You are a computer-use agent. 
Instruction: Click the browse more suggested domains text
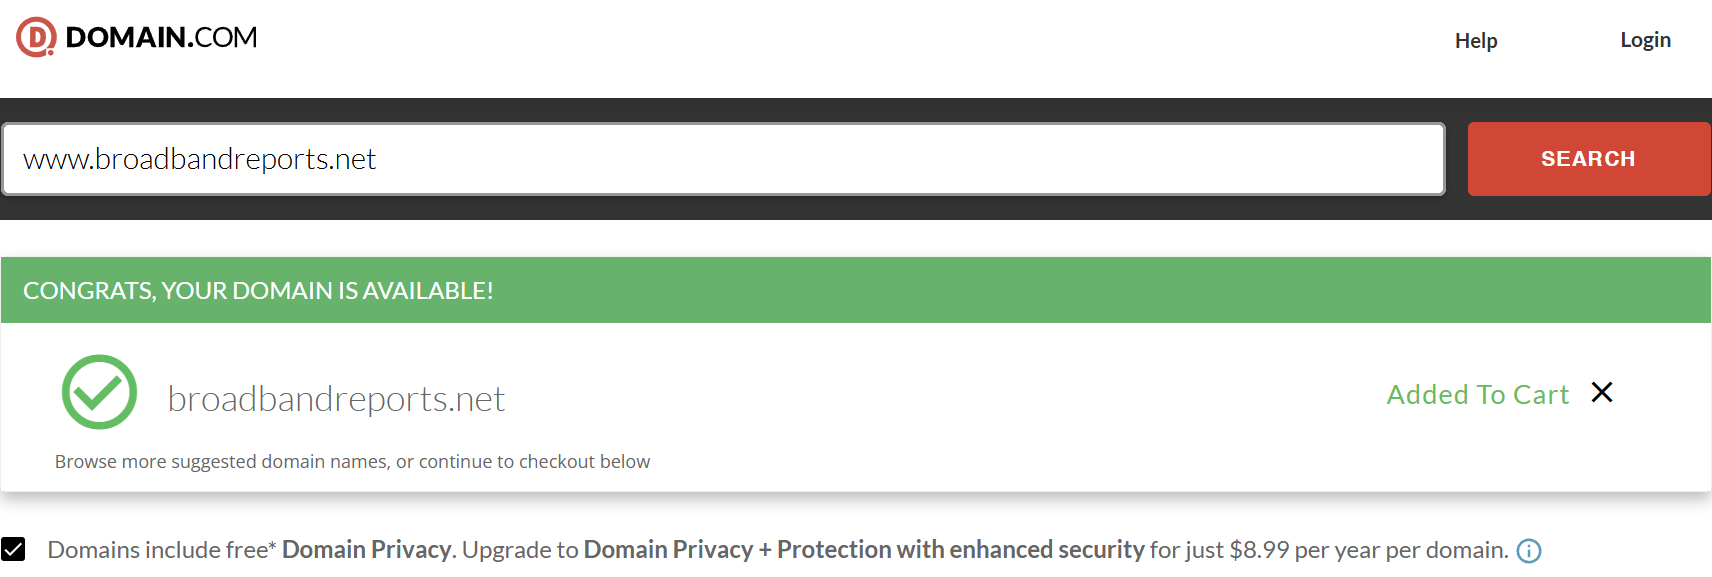point(352,461)
